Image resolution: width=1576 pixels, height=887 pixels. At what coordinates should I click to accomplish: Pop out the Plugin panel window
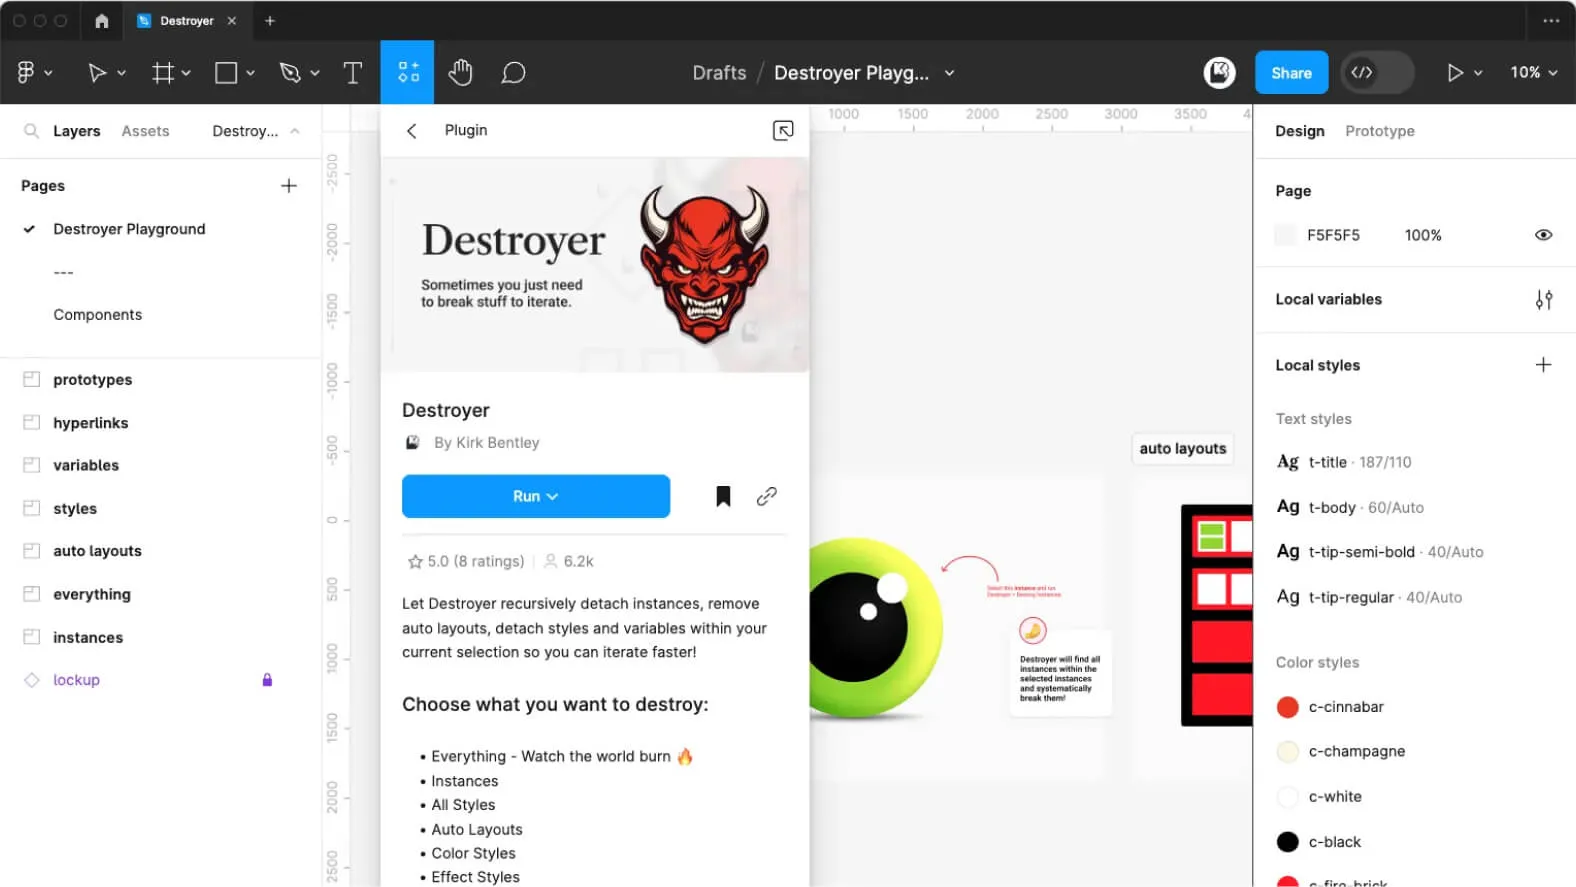pos(783,131)
